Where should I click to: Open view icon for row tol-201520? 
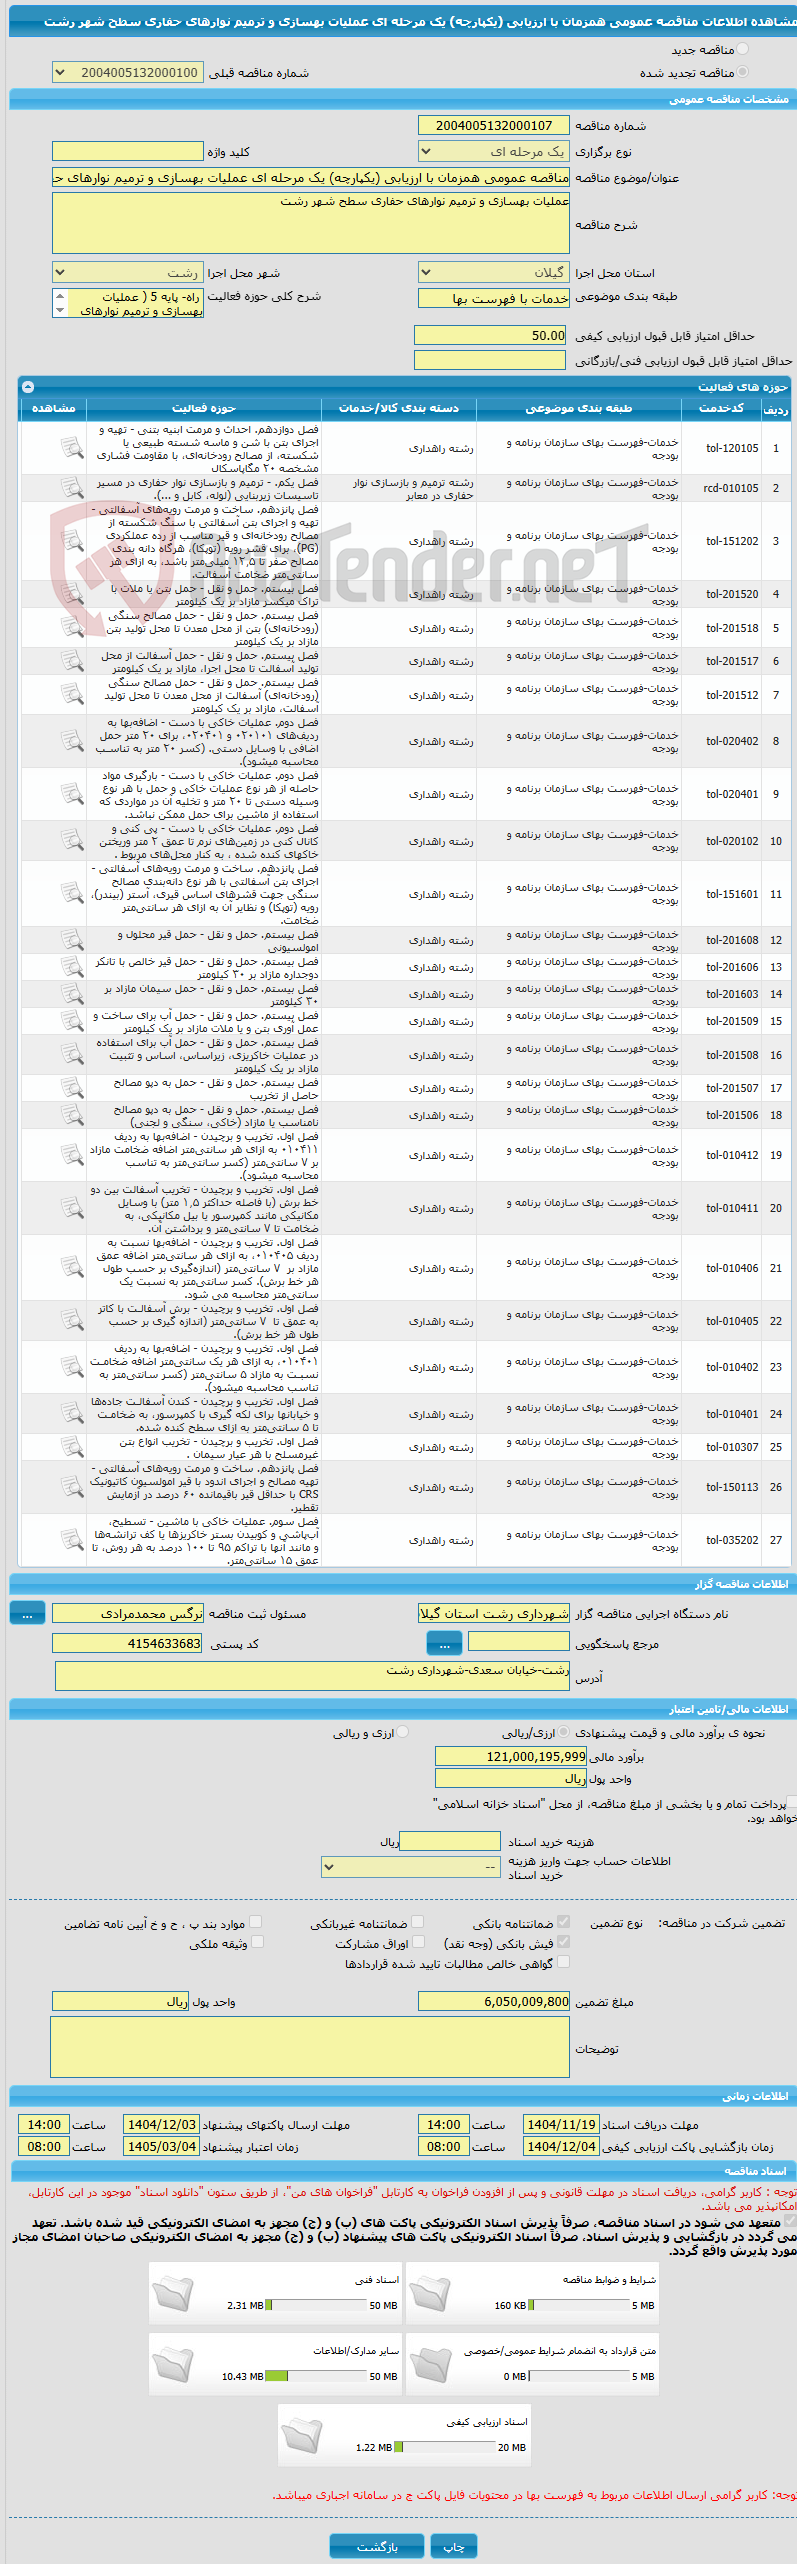click(x=72, y=594)
